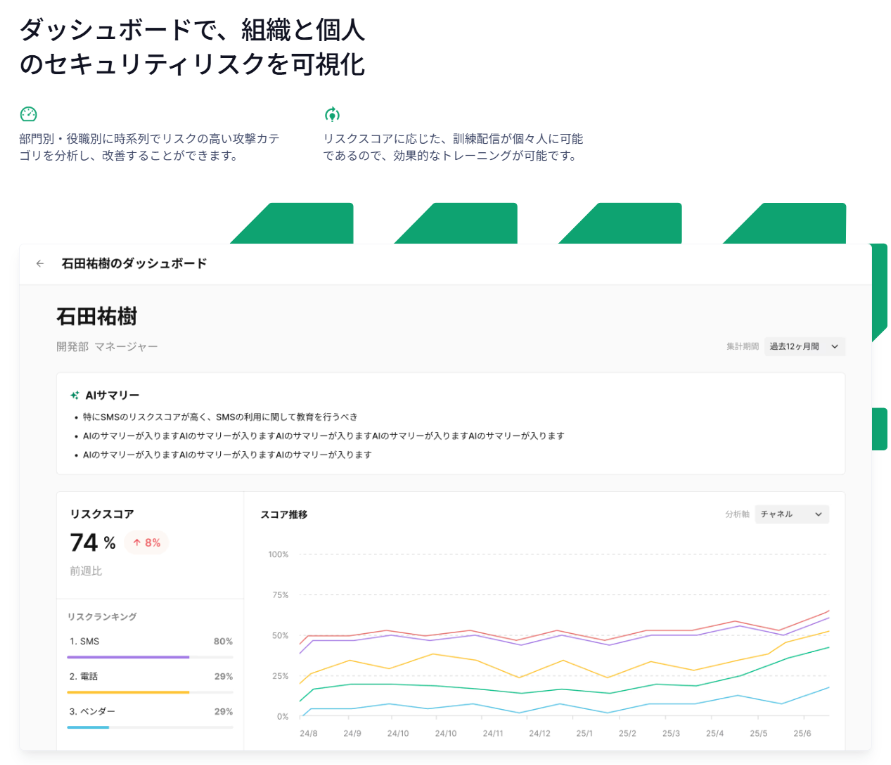Click the stopwatch icon above the analysis description
The height and width of the screenshot is (765, 891).
coord(26,112)
